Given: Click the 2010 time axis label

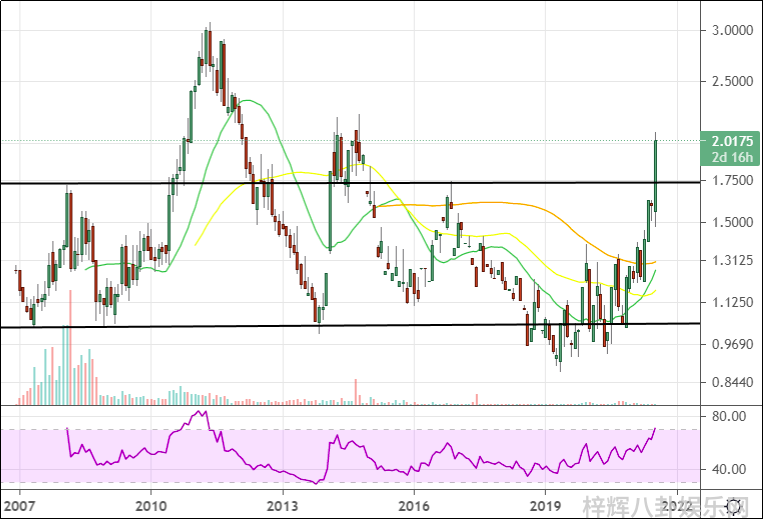Looking at the screenshot, I should pyautogui.click(x=151, y=506).
